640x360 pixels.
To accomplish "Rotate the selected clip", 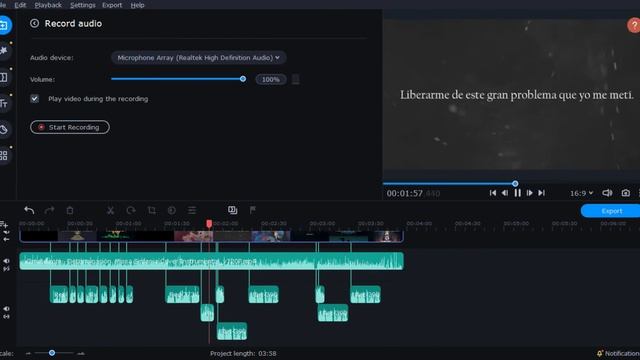I will click(131, 210).
